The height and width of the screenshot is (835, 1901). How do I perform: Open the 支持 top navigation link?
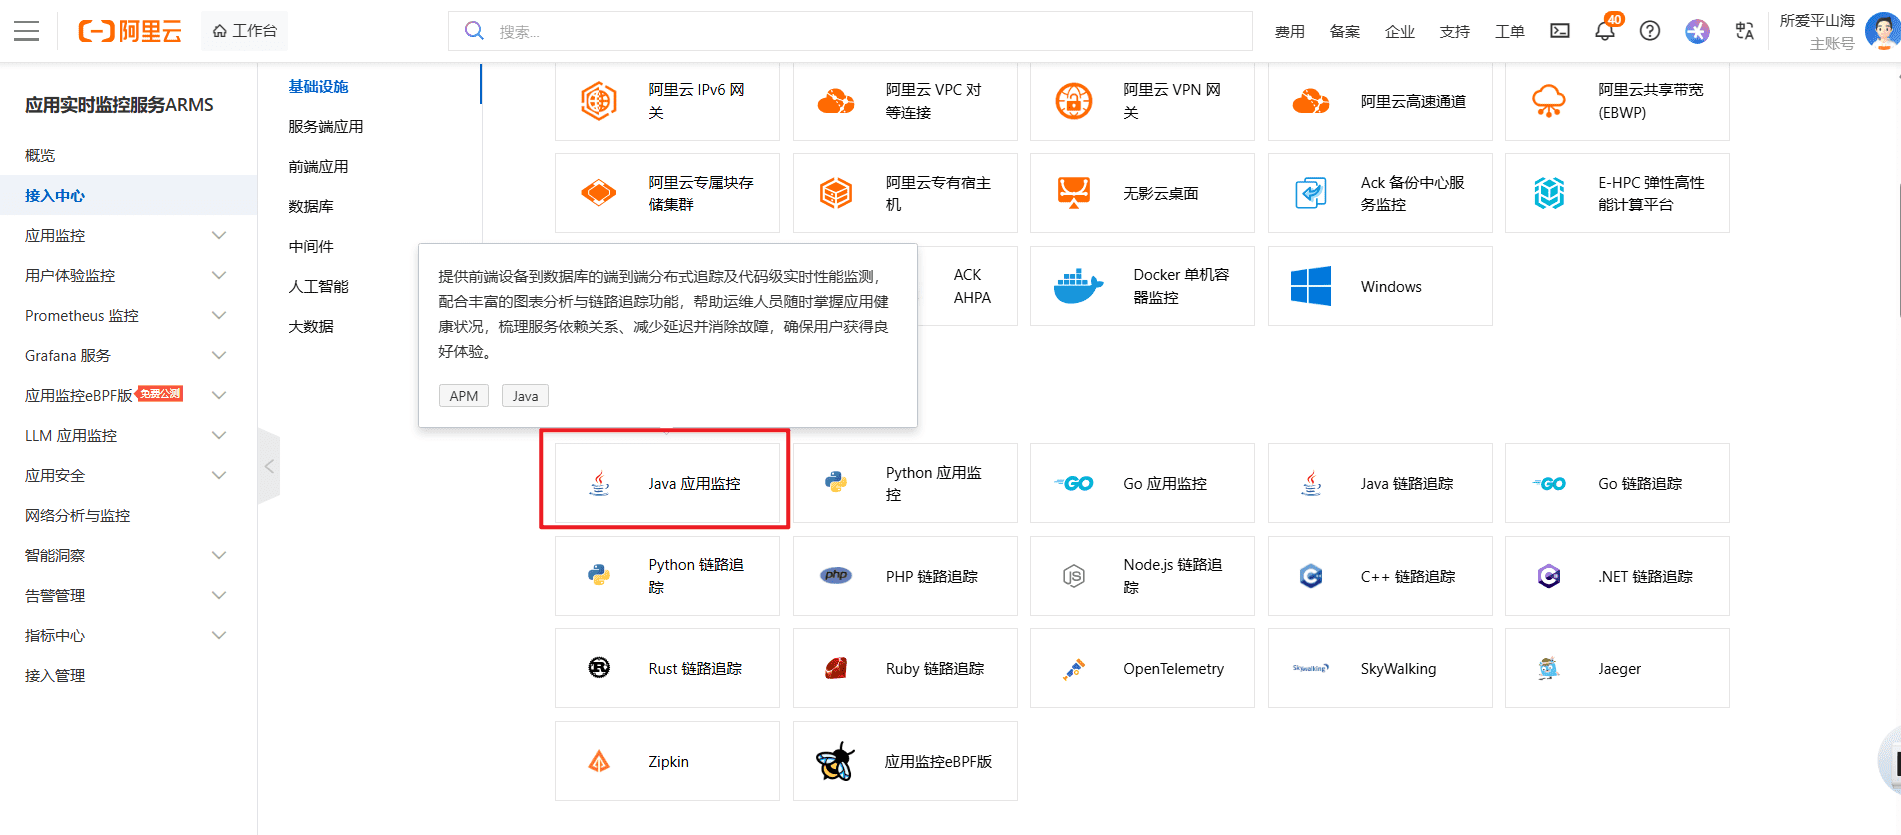[1455, 31]
